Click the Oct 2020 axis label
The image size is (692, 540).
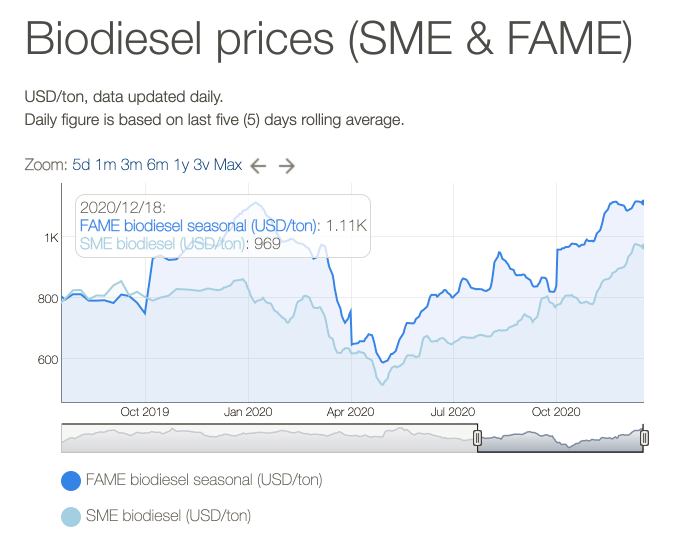556,411
